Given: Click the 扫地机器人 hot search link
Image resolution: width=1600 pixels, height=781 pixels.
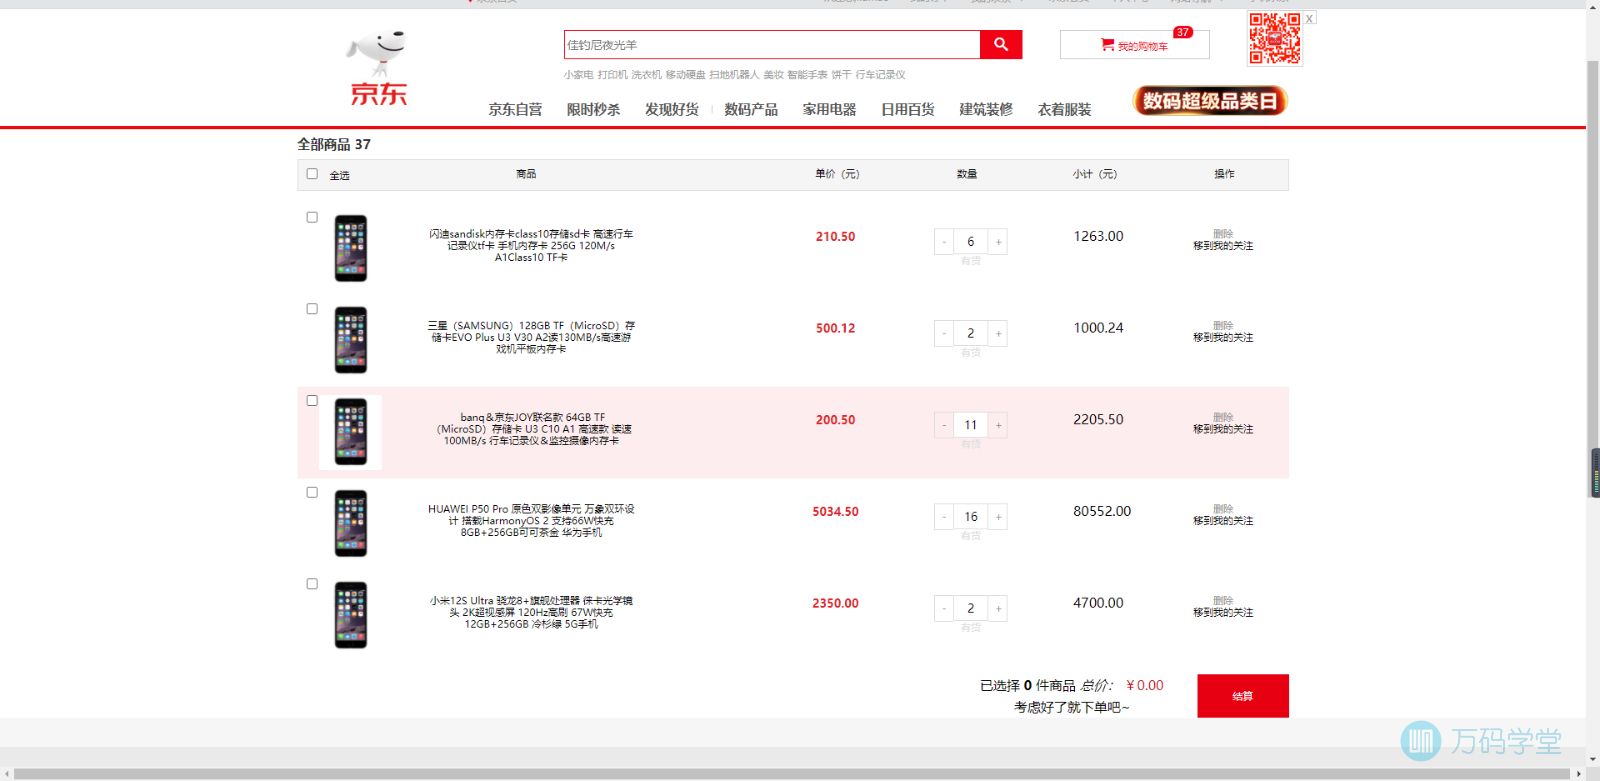Looking at the screenshot, I should [734, 75].
